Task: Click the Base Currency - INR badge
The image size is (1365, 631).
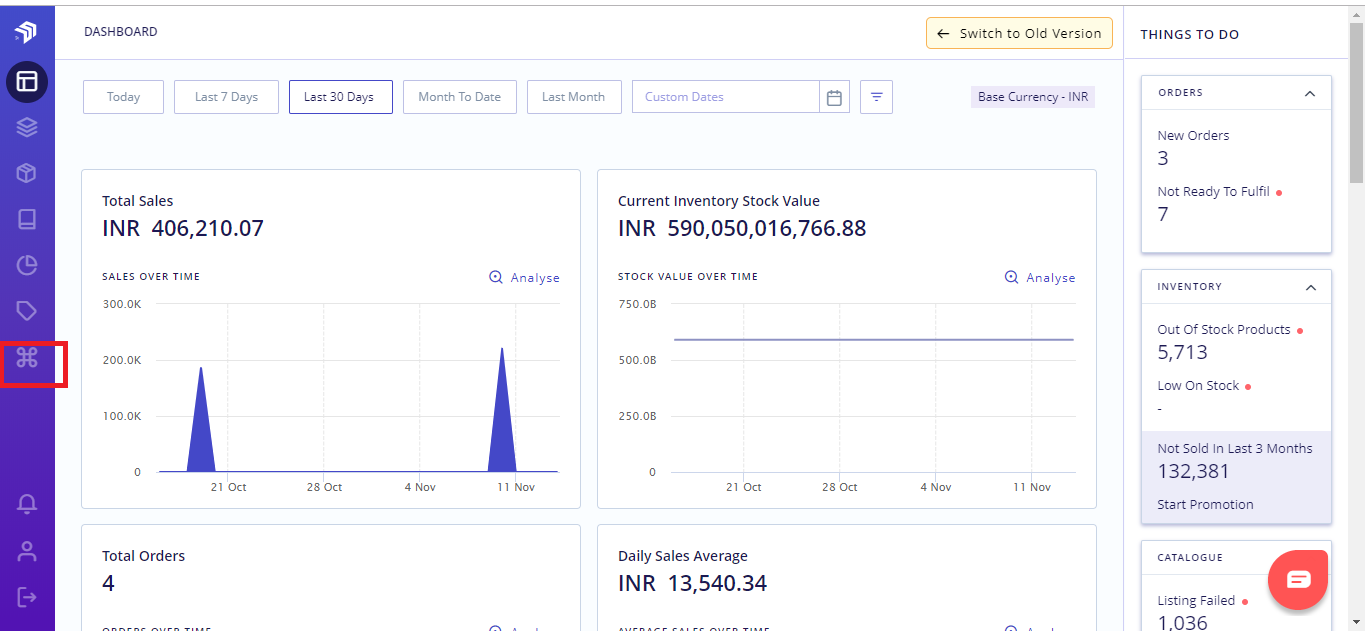Action: point(1033,97)
